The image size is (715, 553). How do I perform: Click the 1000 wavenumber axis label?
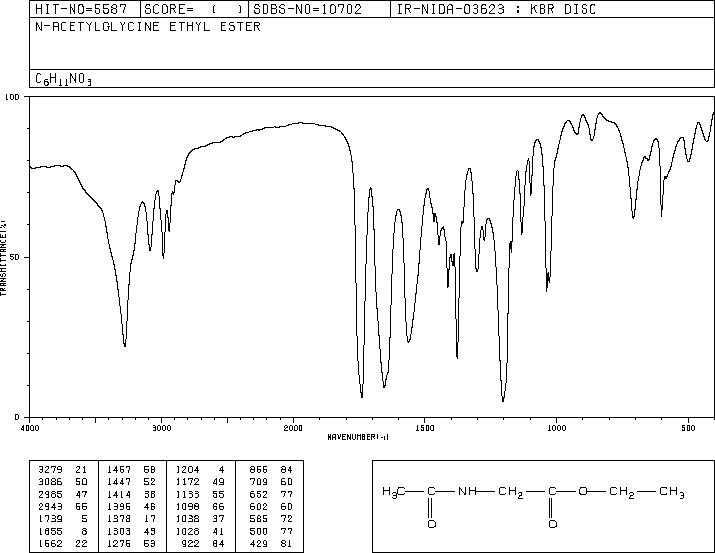click(x=556, y=428)
